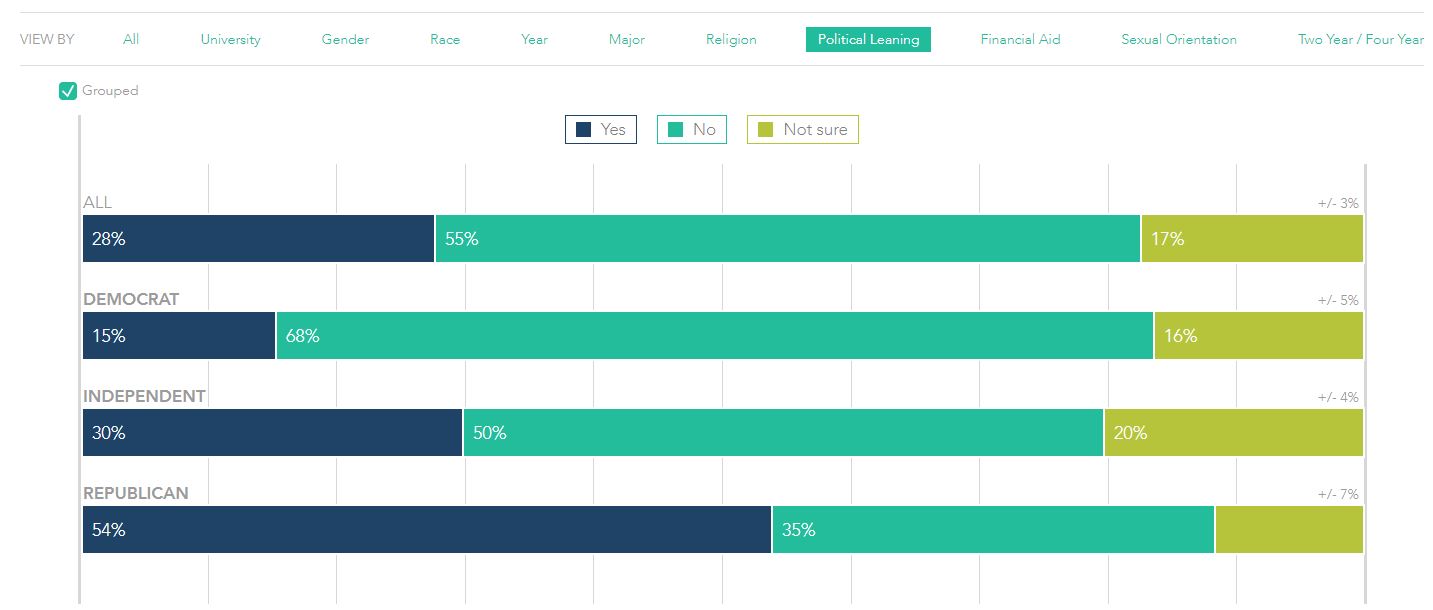Uncheck the Grouped checkbox

point(68,91)
